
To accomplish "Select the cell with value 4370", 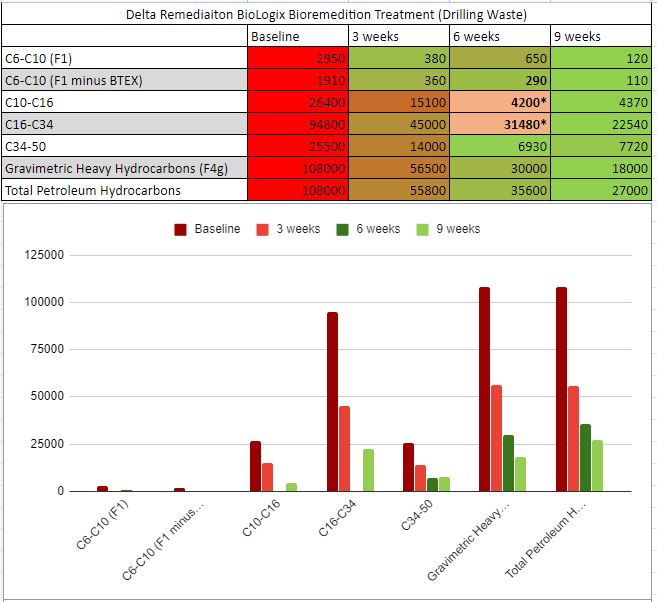I will pos(601,102).
